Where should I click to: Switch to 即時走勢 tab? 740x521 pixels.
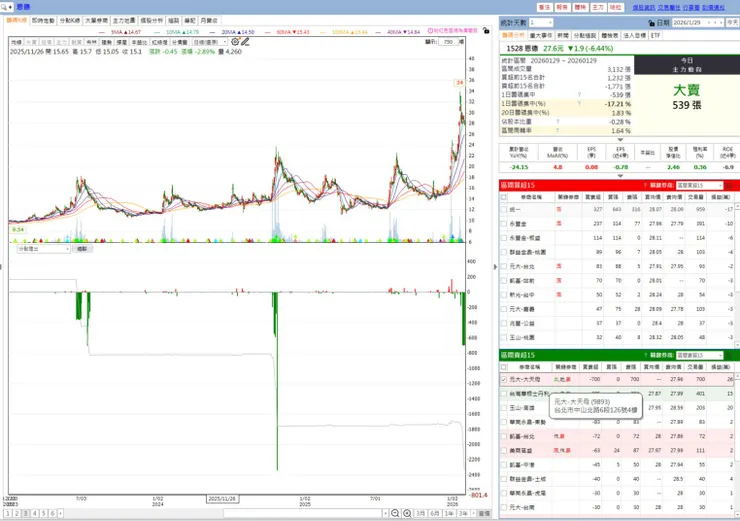(43, 21)
